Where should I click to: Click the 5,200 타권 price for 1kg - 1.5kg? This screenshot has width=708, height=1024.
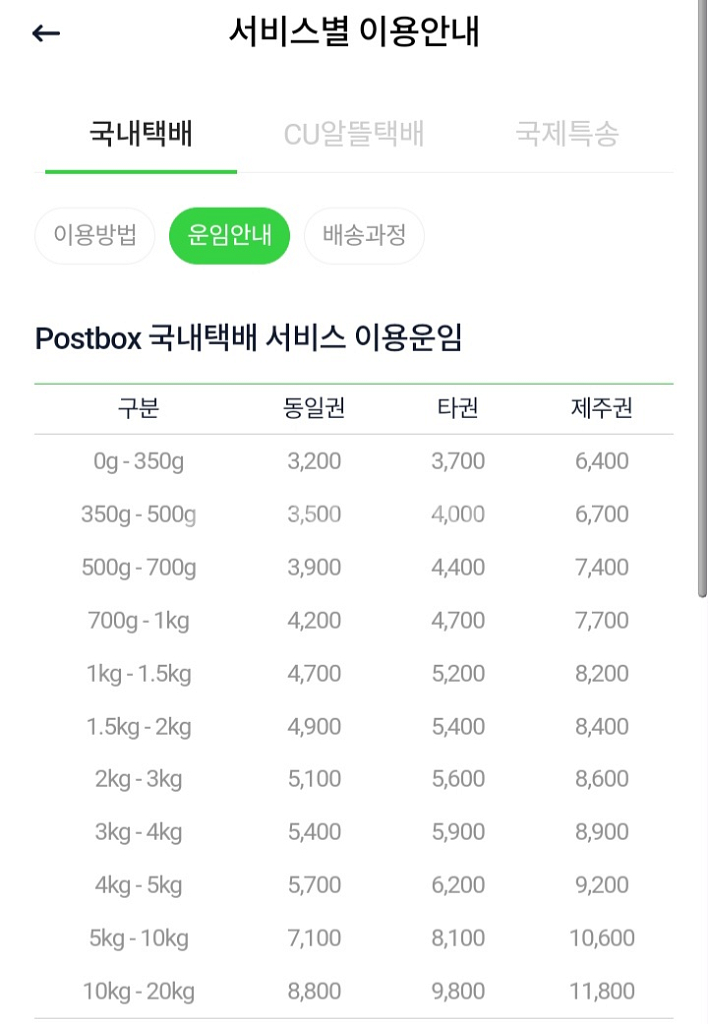click(x=458, y=673)
